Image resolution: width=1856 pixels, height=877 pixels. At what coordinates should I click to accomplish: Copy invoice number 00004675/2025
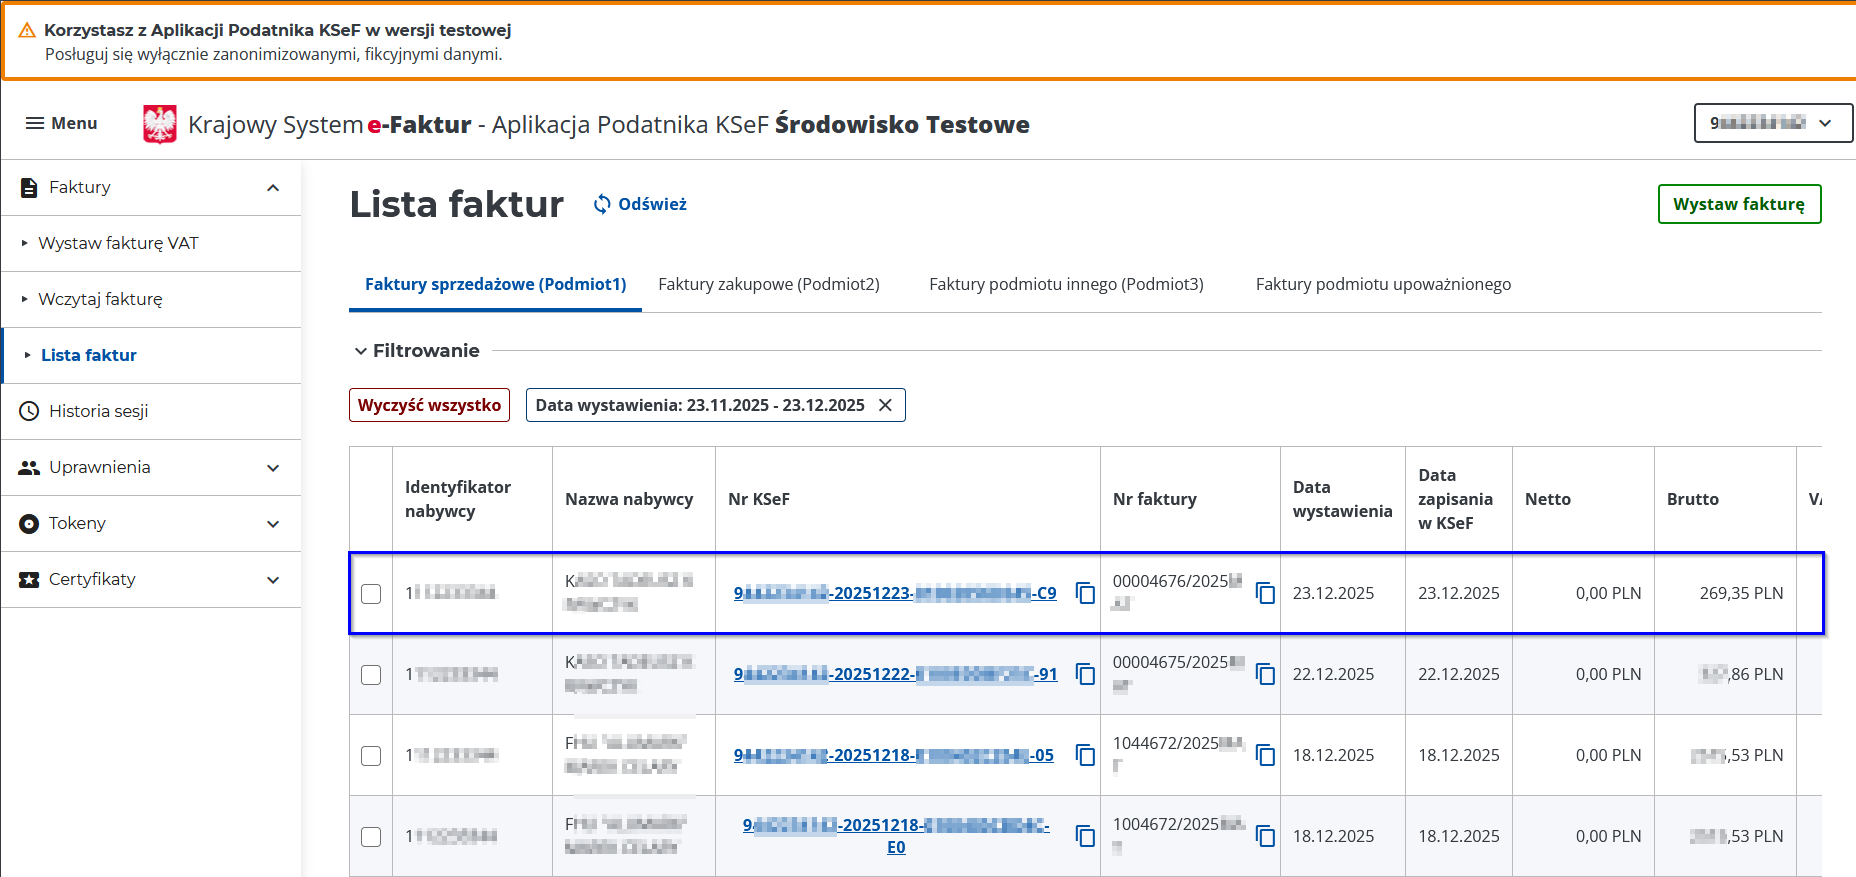(x=1265, y=674)
